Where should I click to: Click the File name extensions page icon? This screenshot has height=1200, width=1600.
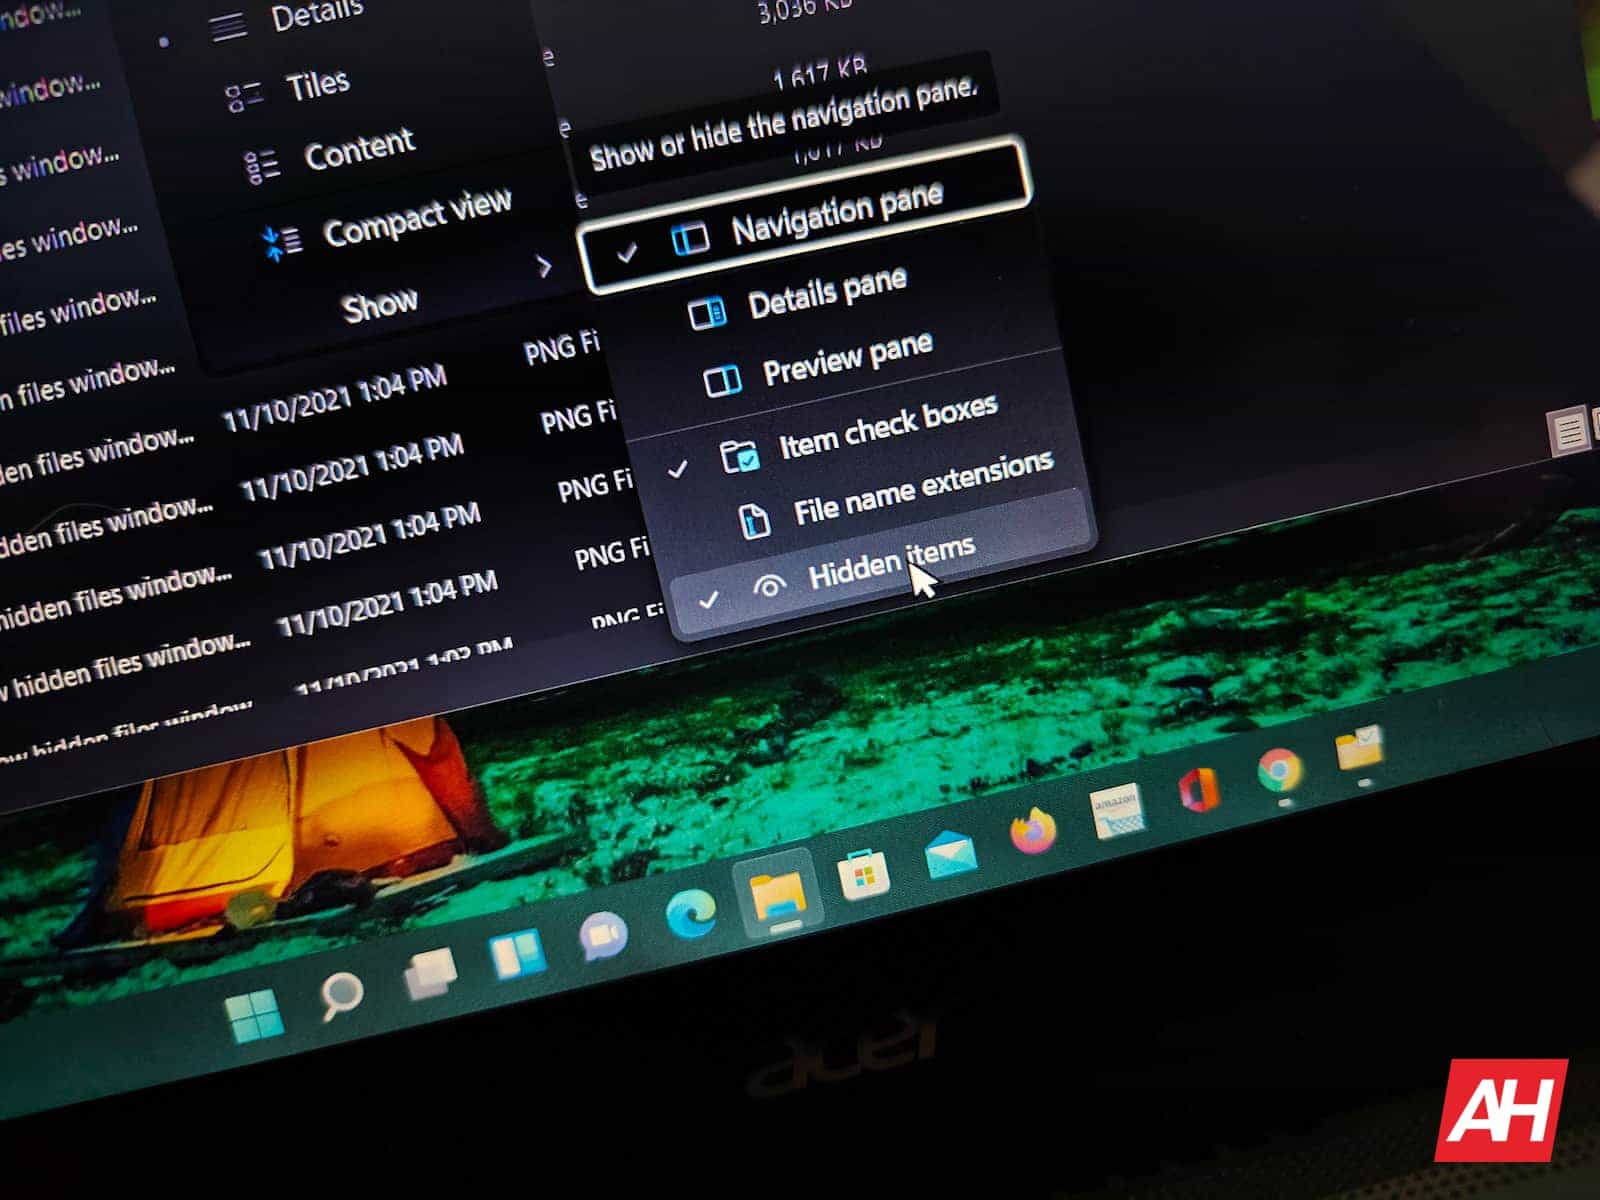click(754, 521)
